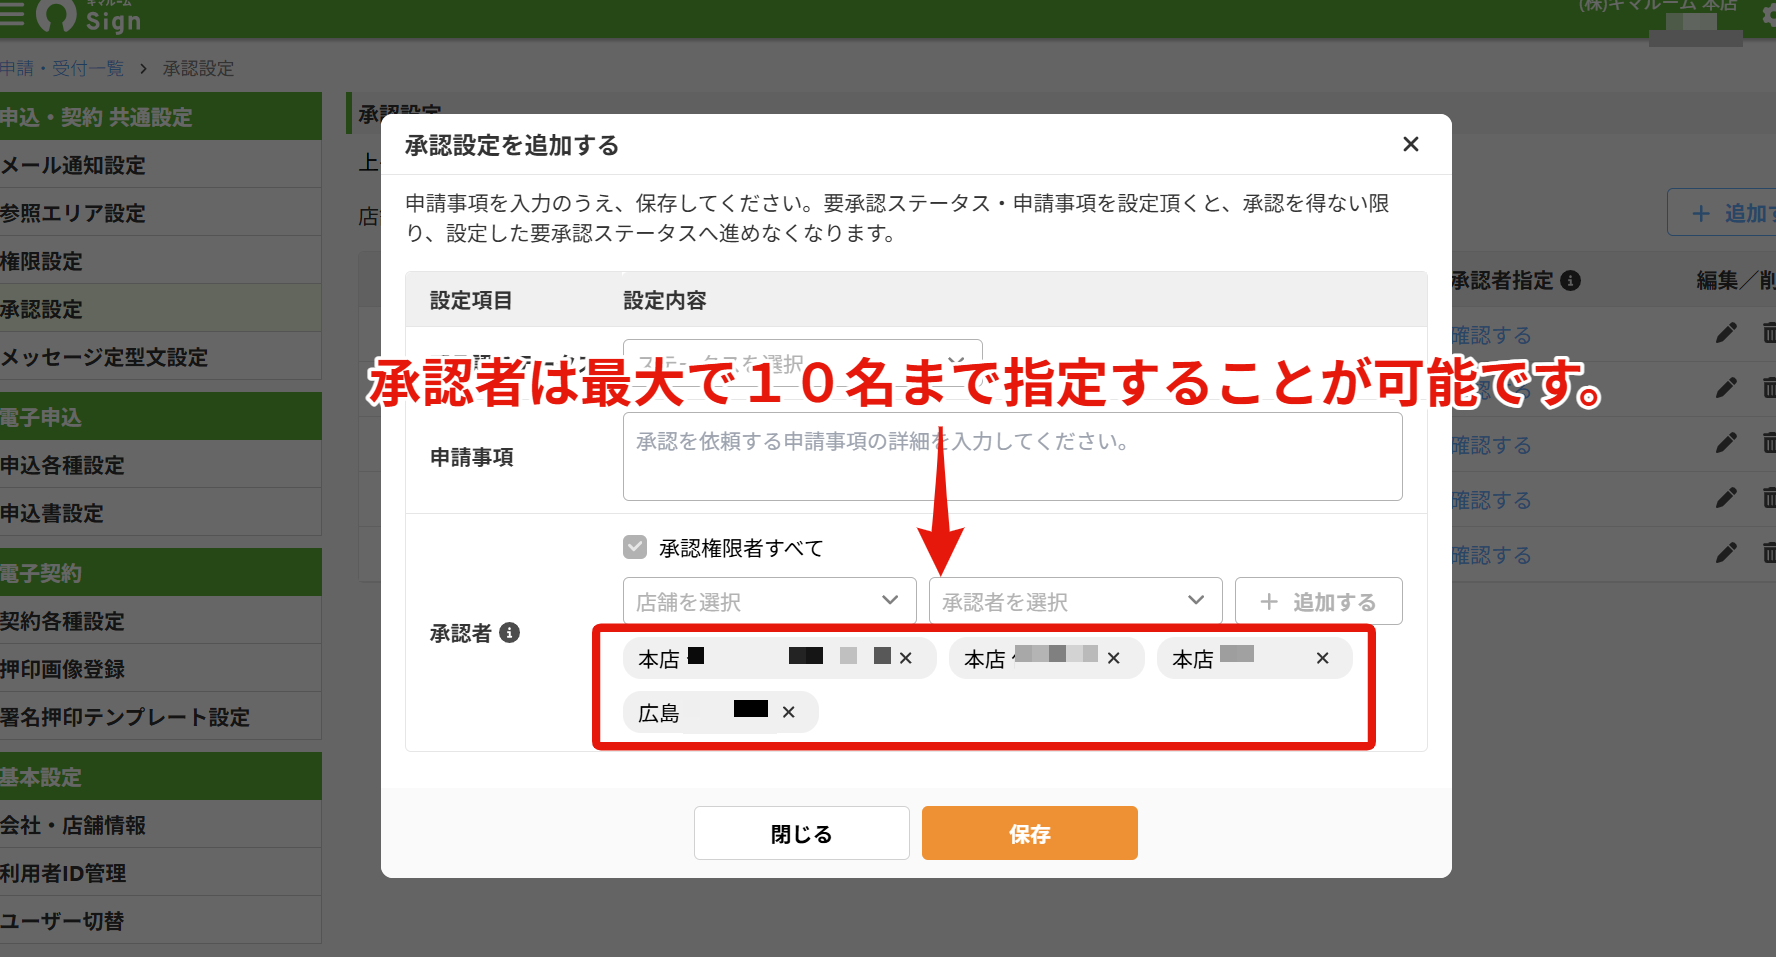1776x957 pixels.
Task: Open 申込書設定 in sidebar
Action: 160,513
